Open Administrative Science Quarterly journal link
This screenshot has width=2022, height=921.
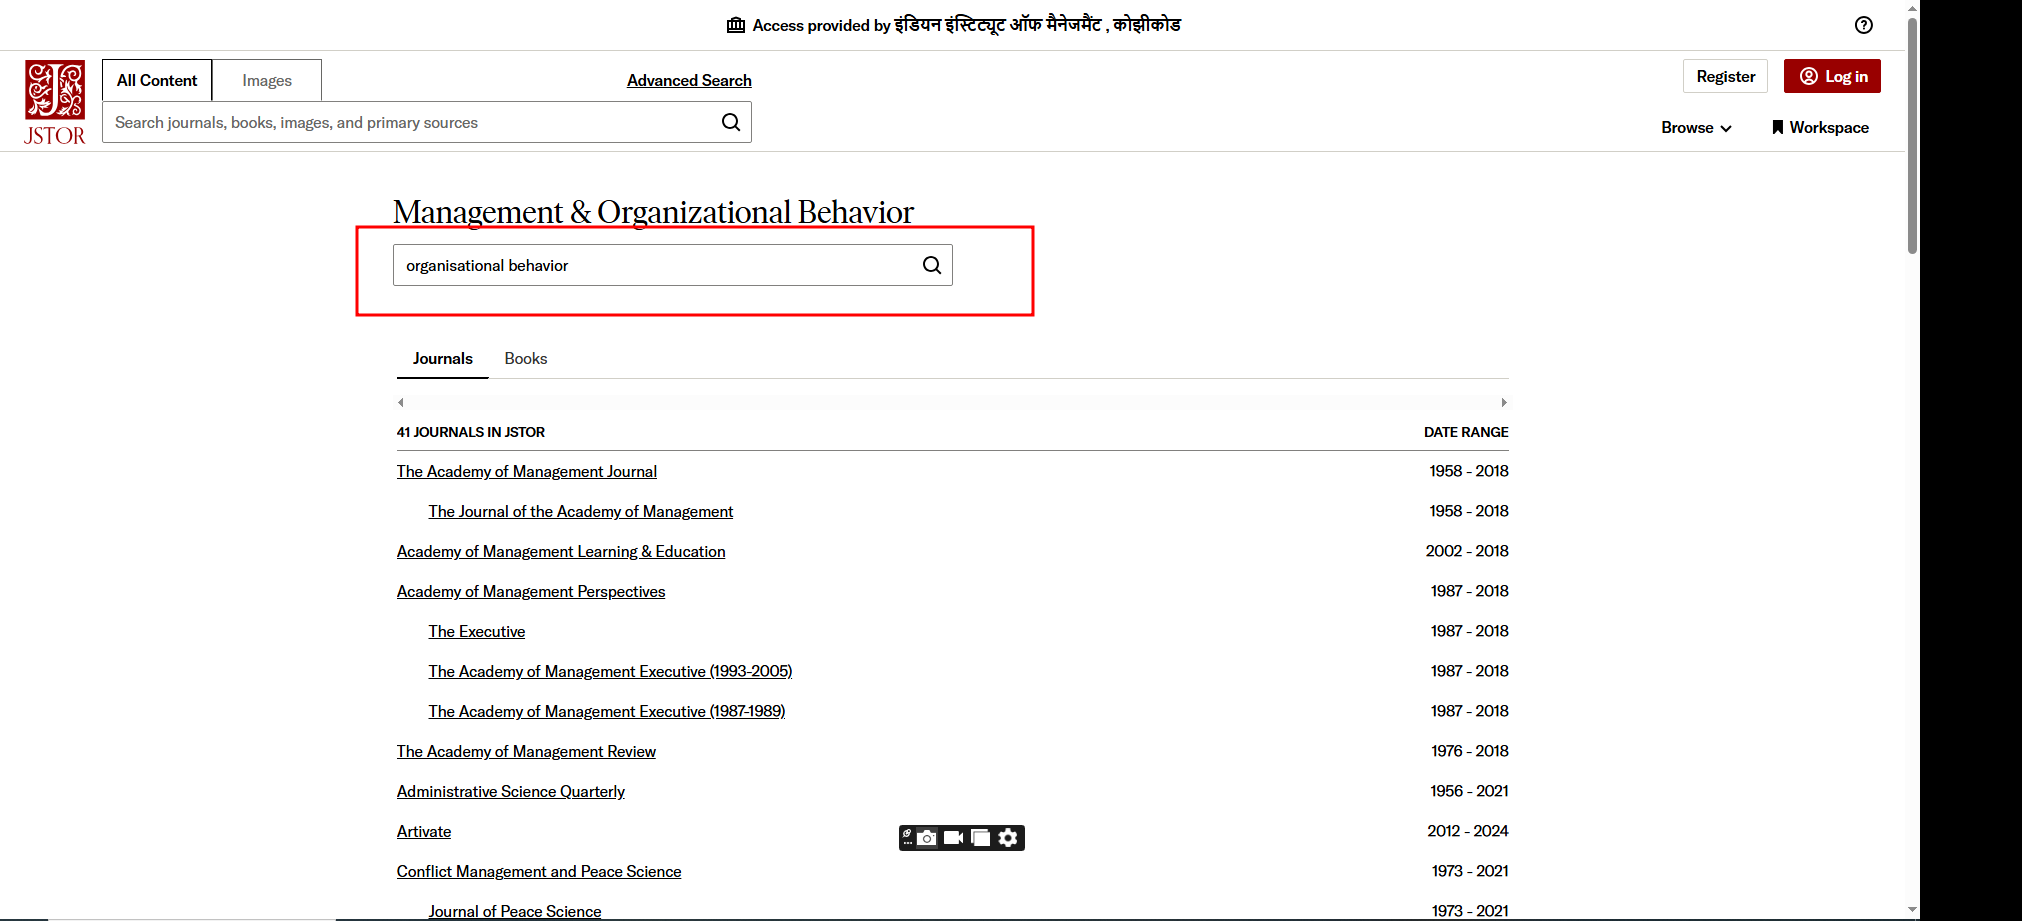click(x=510, y=792)
